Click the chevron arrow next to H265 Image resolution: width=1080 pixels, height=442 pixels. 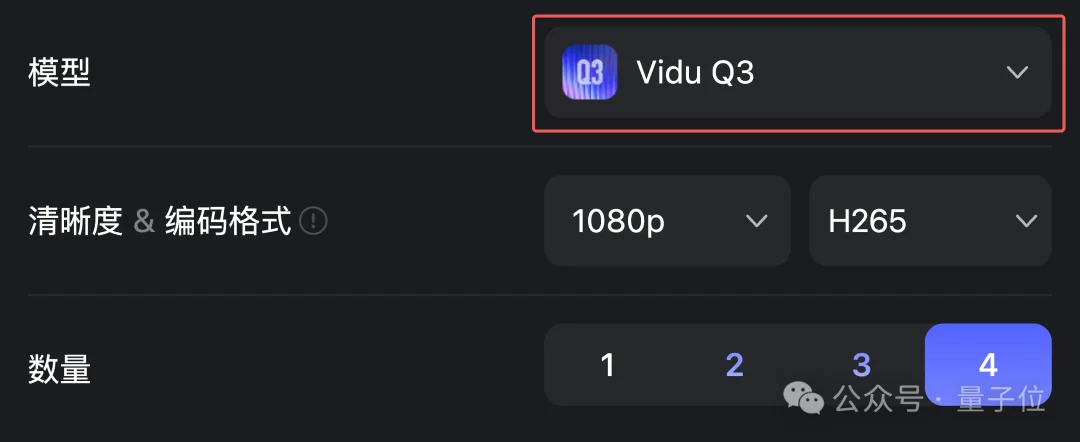[x=1024, y=221]
